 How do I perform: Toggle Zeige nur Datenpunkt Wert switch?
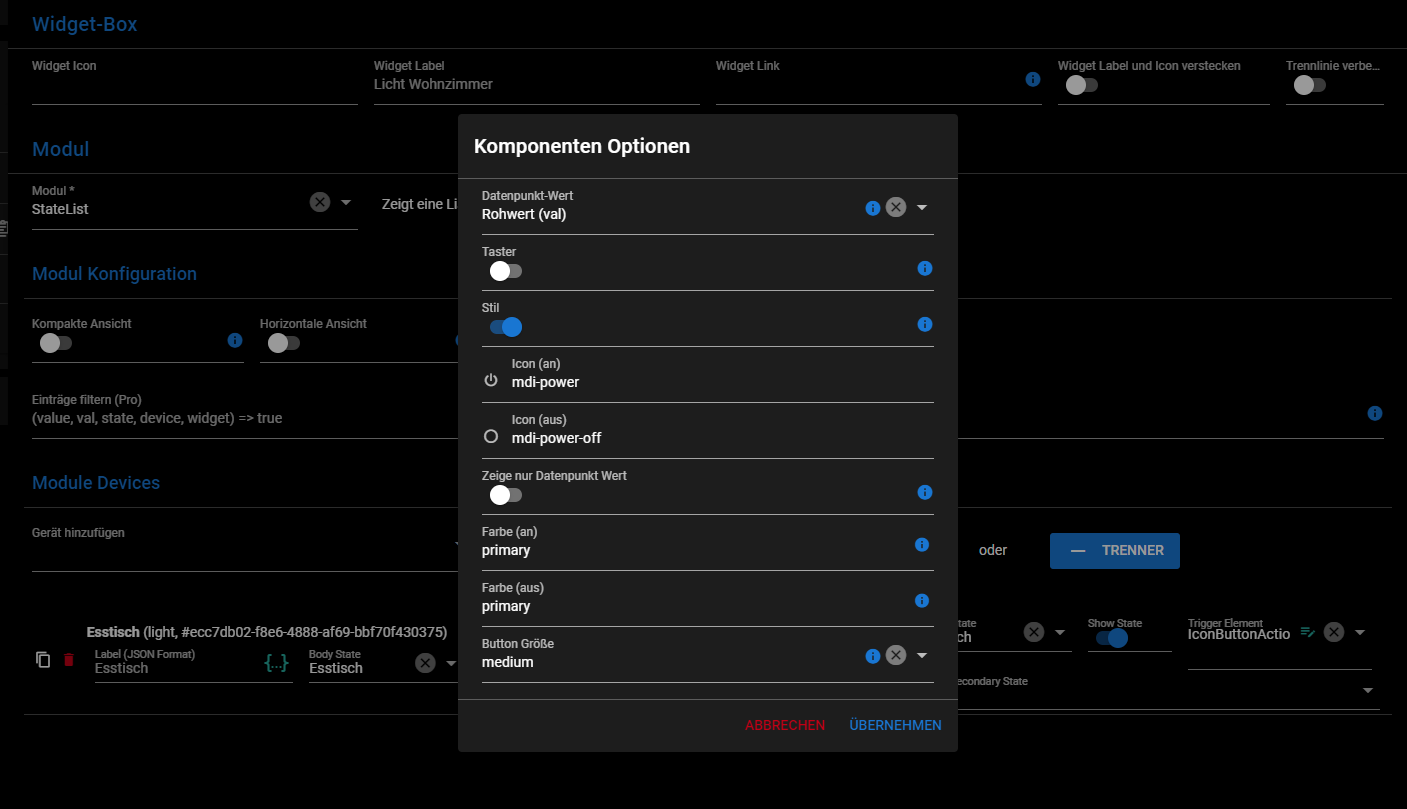(505, 494)
